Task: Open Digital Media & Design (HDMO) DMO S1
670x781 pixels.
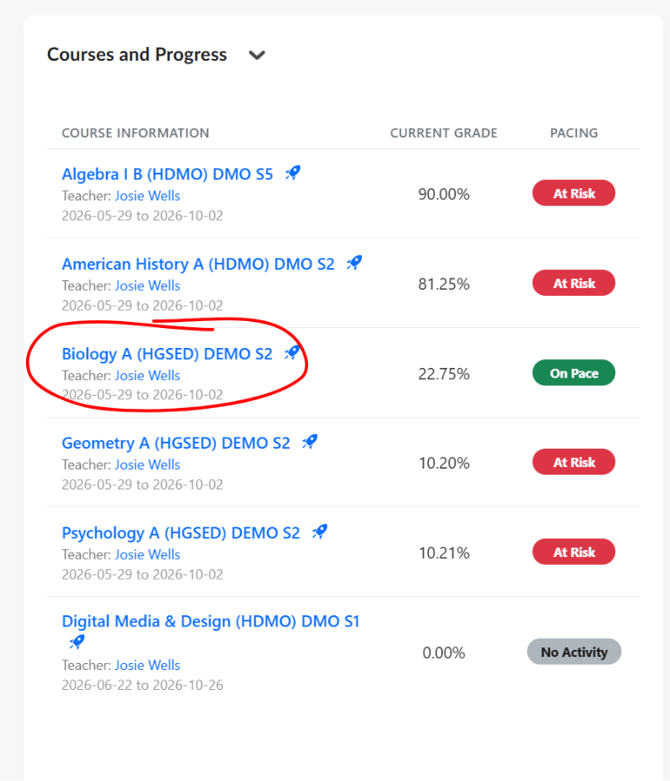Action: [x=211, y=622]
